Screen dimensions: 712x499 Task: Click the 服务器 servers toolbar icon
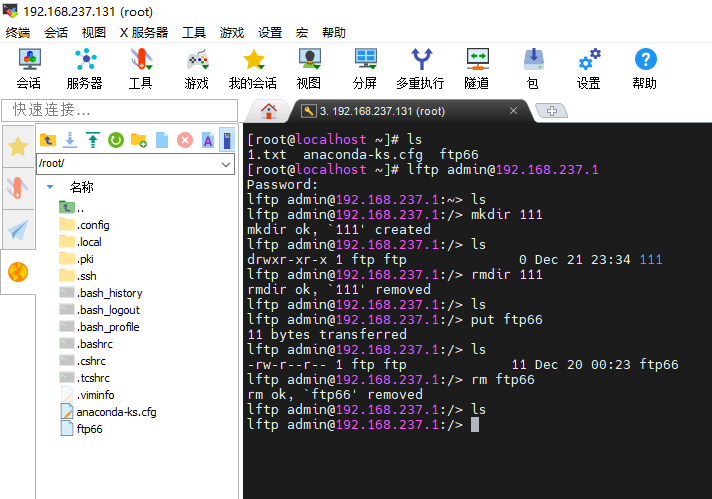[84, 68]
